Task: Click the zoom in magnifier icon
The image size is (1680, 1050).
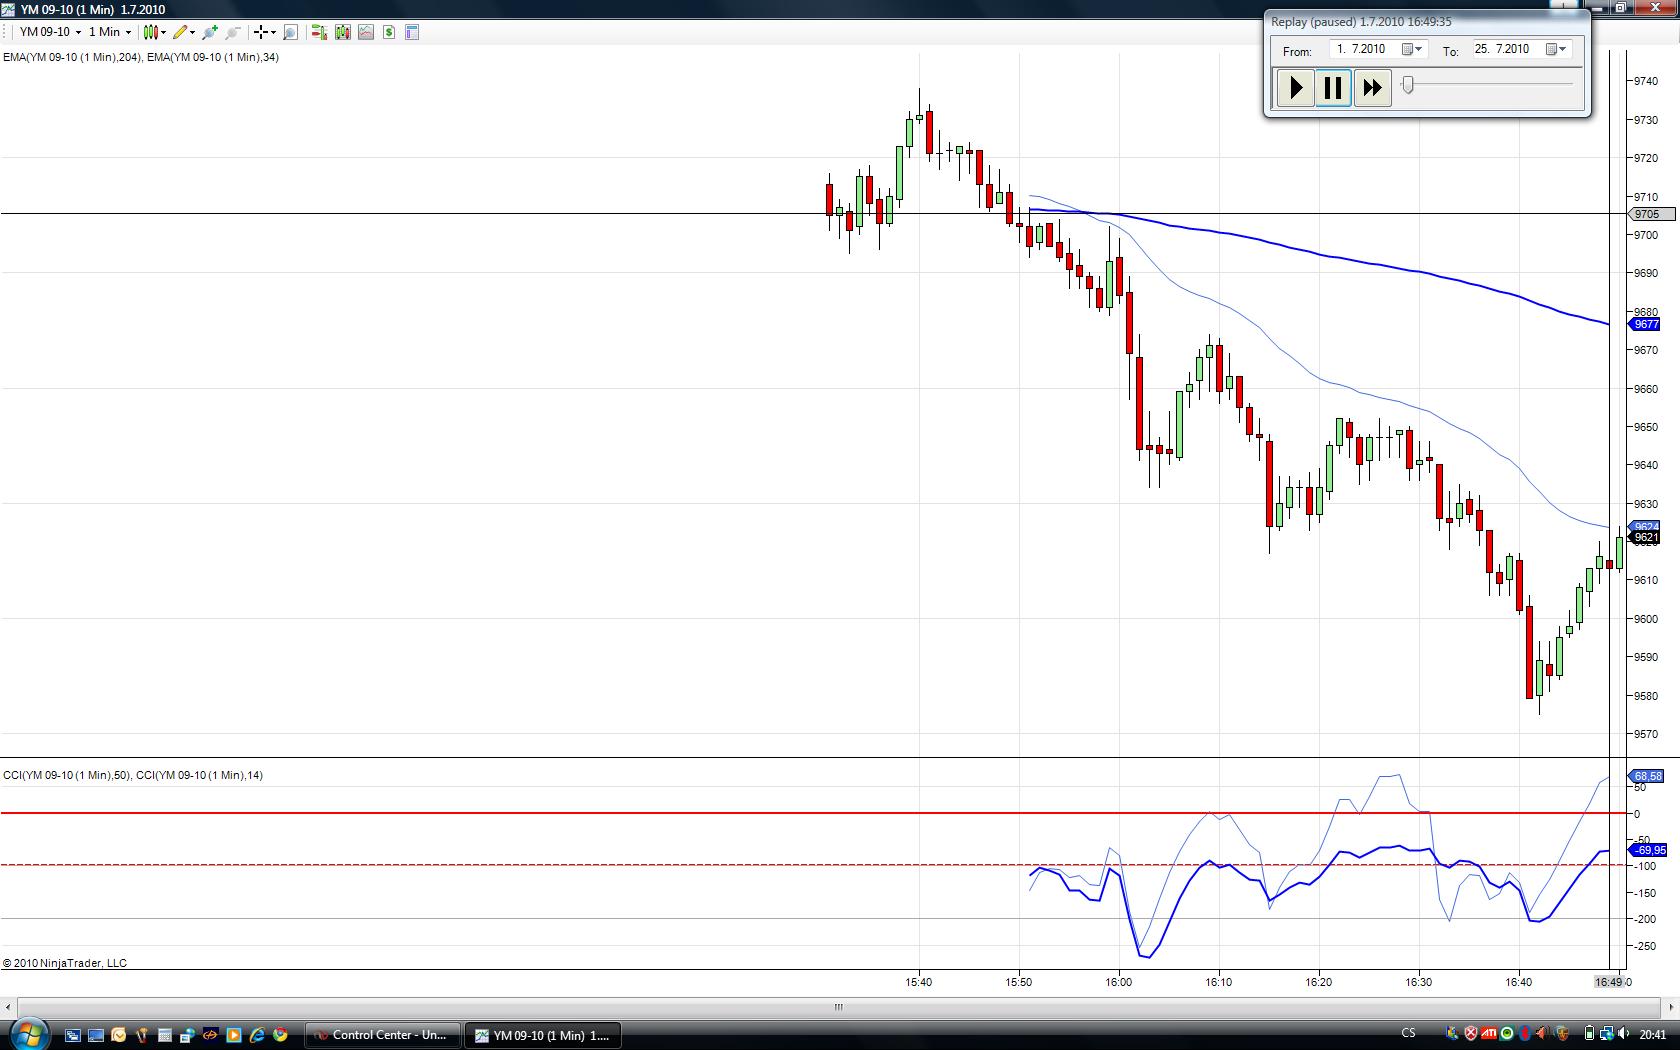Action: (x=210, y=32)
